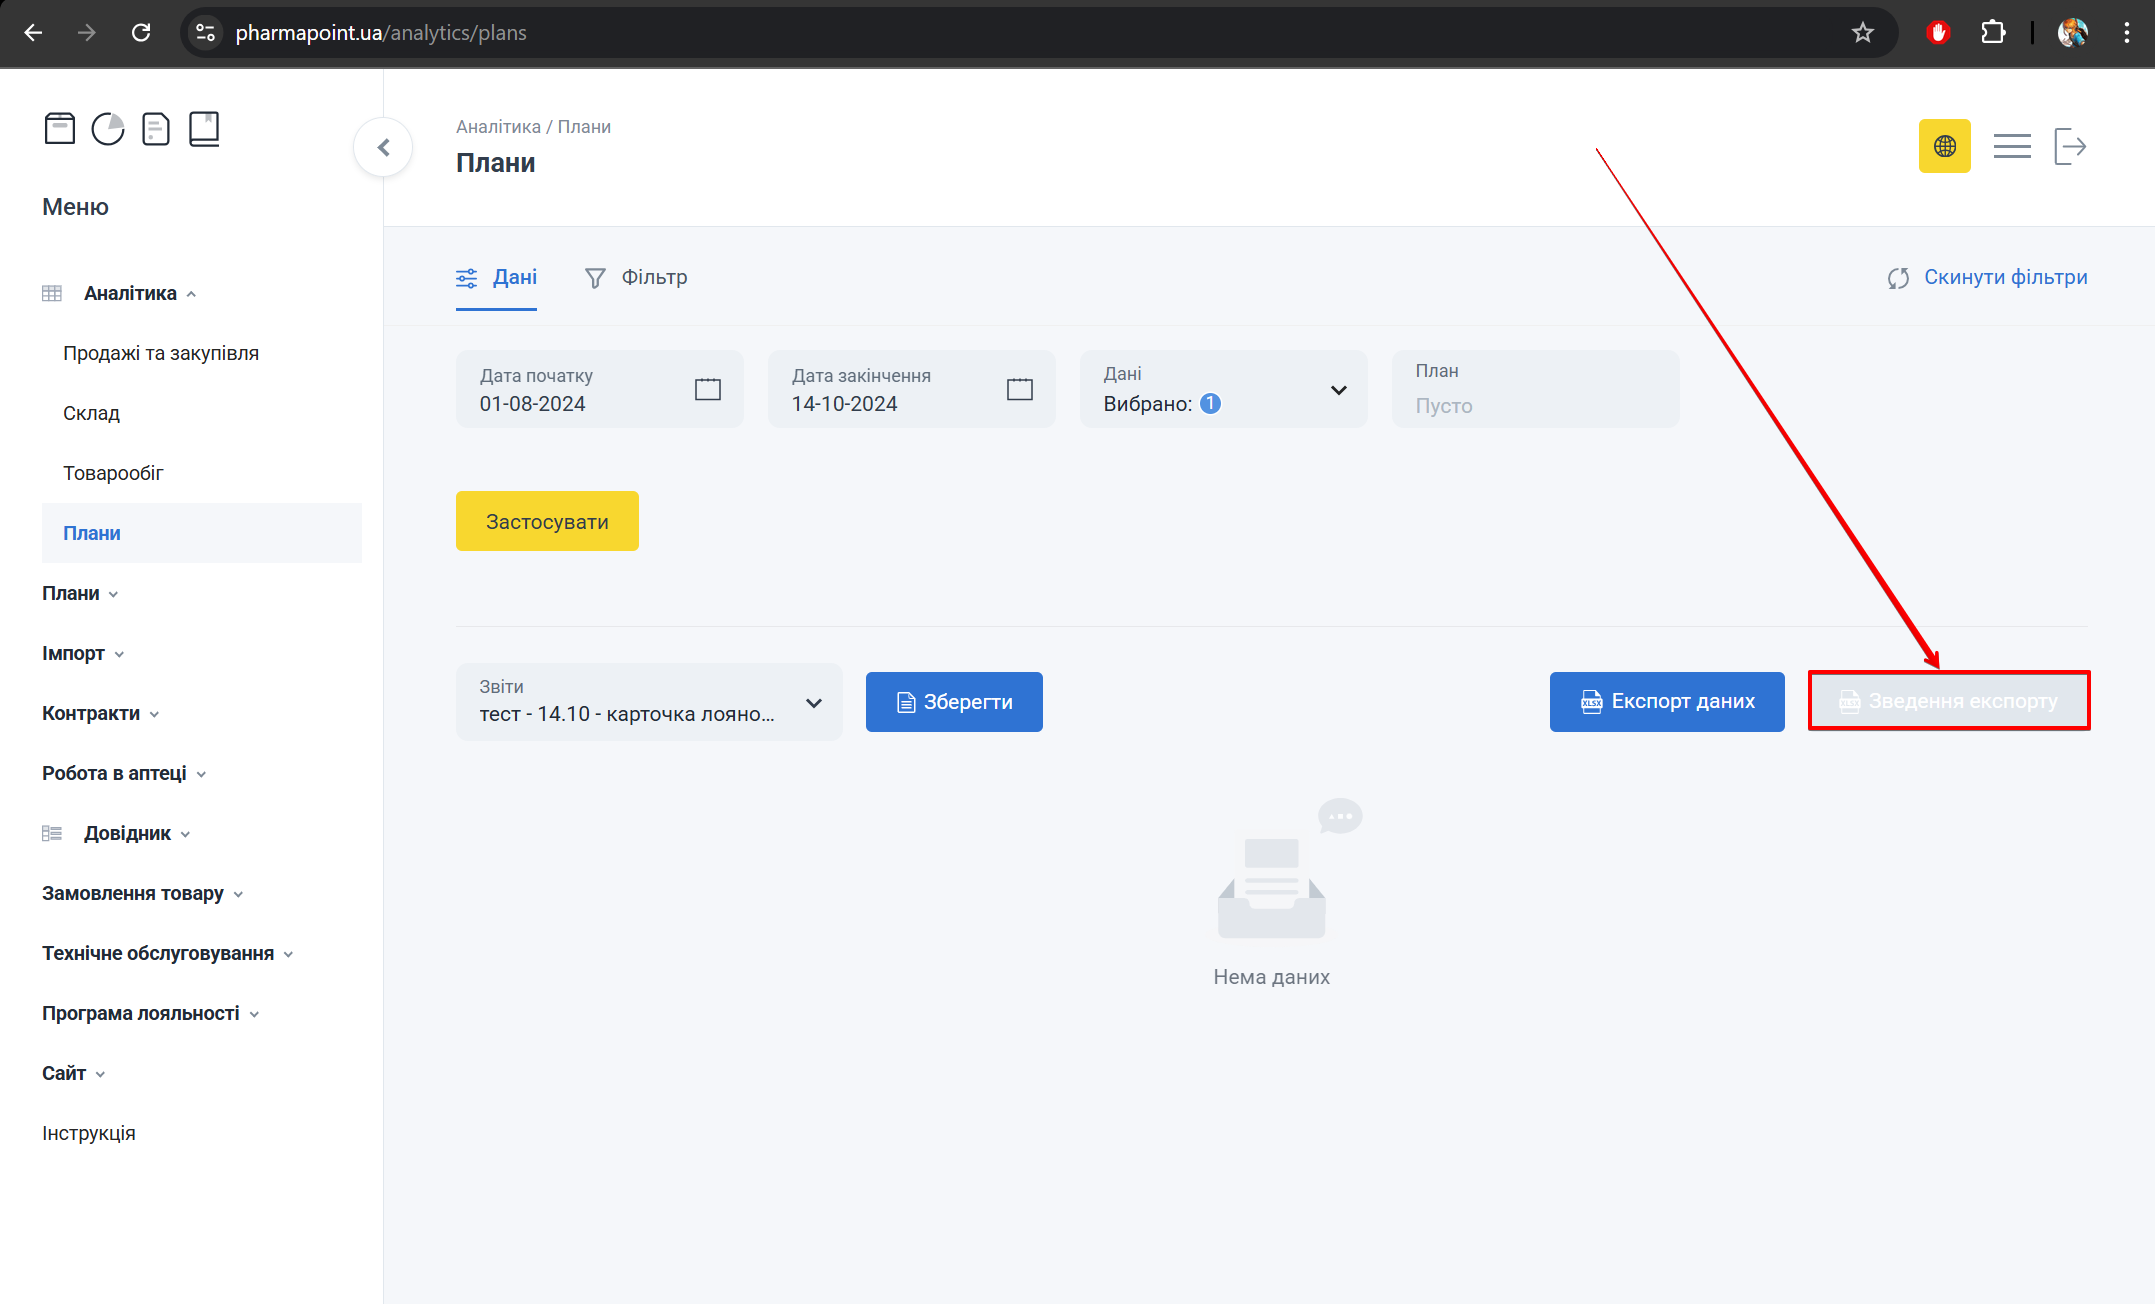Image resolution: width=2155 pixels, height=1304 pixels.
Task: Collapse the sidebar with the chevron button
Action: click(x=383, y=148)
